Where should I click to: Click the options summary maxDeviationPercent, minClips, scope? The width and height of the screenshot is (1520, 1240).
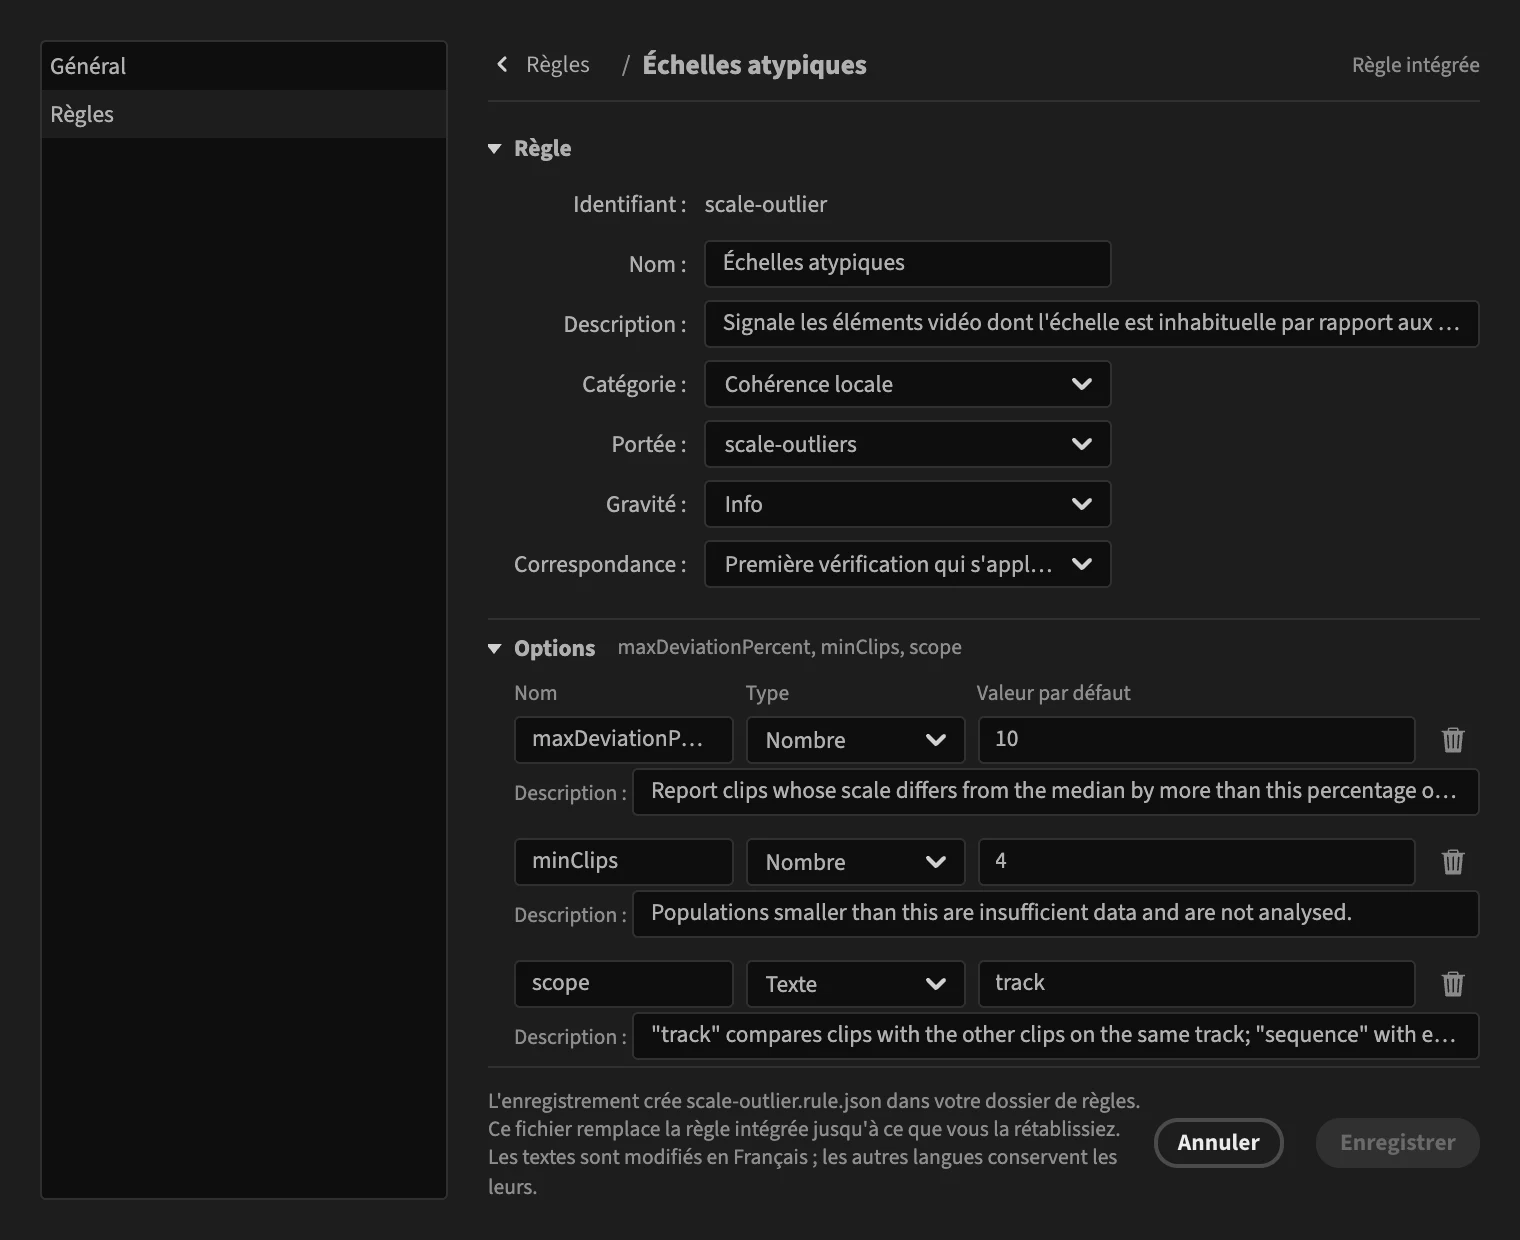tap(789, 648)
